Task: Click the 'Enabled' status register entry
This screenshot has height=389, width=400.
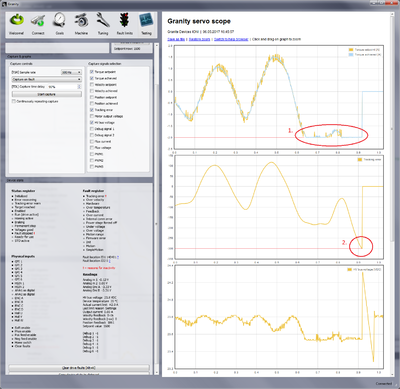Action: (20, 211)
